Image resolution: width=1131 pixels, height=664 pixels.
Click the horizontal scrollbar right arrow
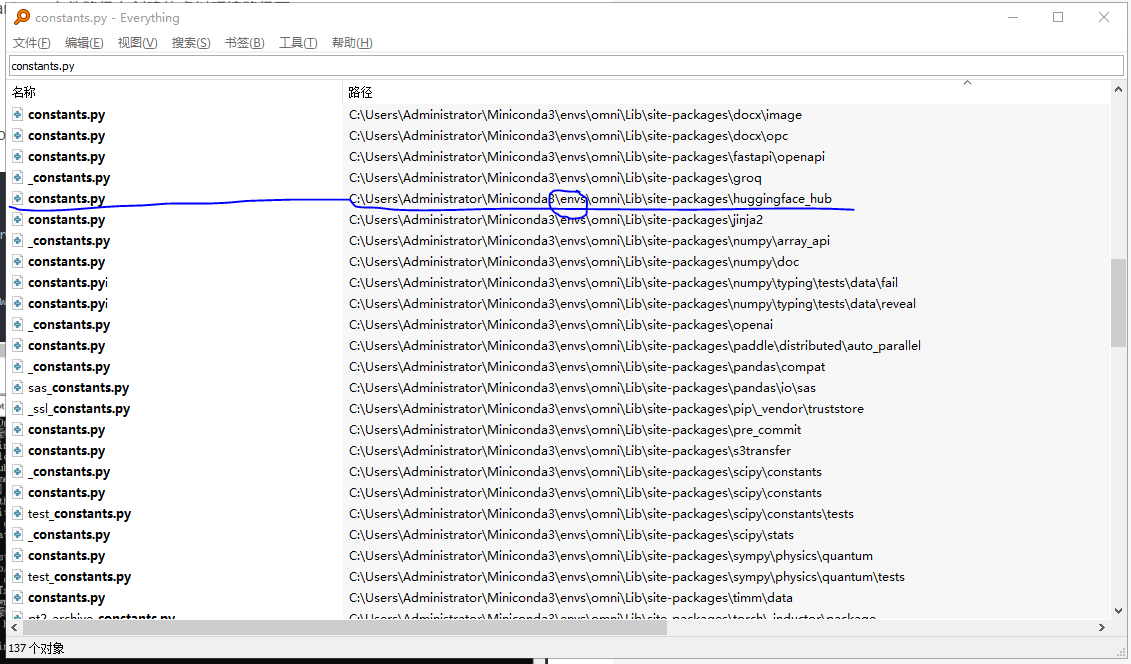click(1102, 627)
